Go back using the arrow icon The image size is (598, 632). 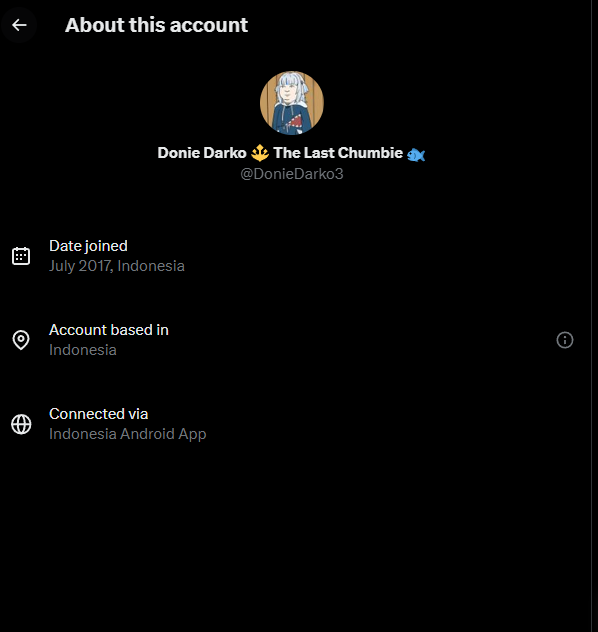pyautogui.click(x=19, y=25)
